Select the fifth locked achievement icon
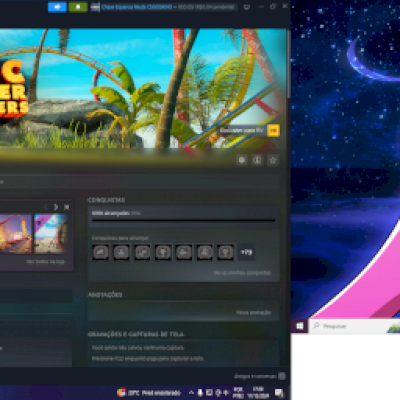 [x=184, y=252]
